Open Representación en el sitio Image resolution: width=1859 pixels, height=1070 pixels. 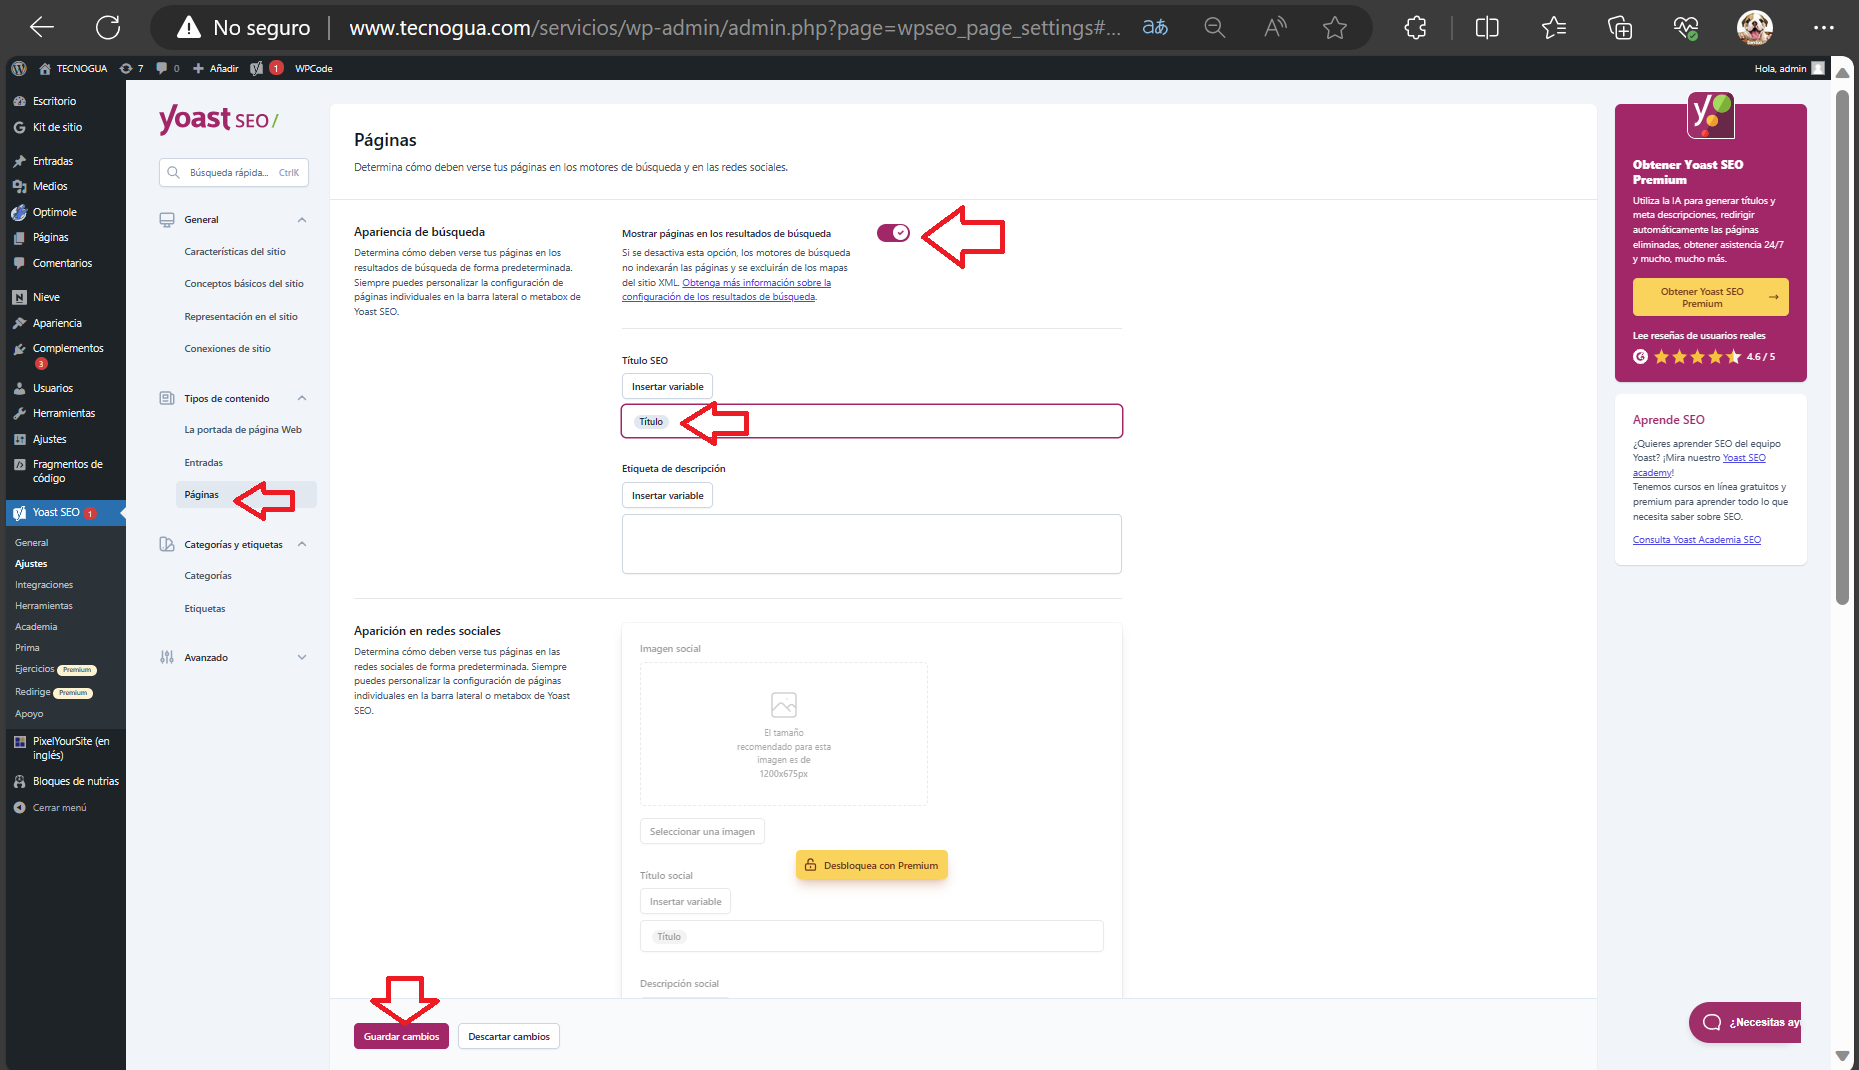point(241,317)
